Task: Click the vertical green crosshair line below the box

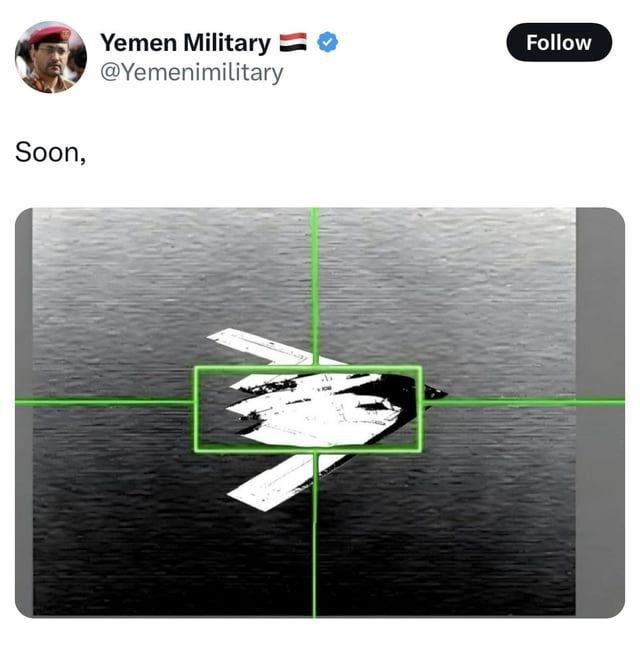Action: 314,535
